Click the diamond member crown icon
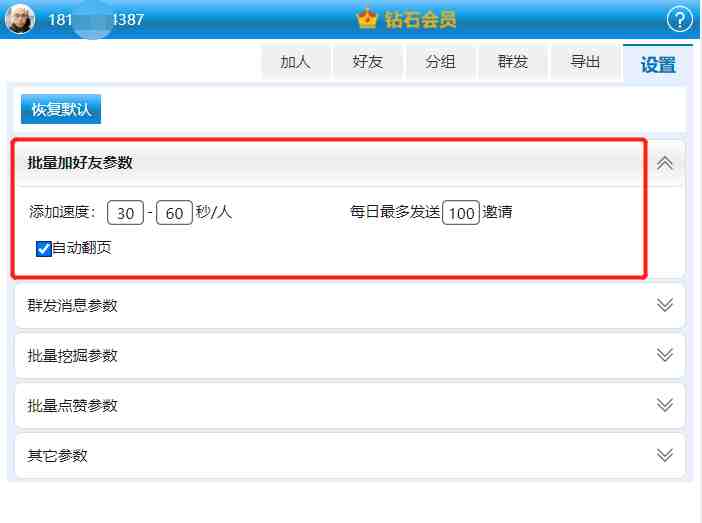The width and height of the screenshot is (702, 523). tap(367, 19)
